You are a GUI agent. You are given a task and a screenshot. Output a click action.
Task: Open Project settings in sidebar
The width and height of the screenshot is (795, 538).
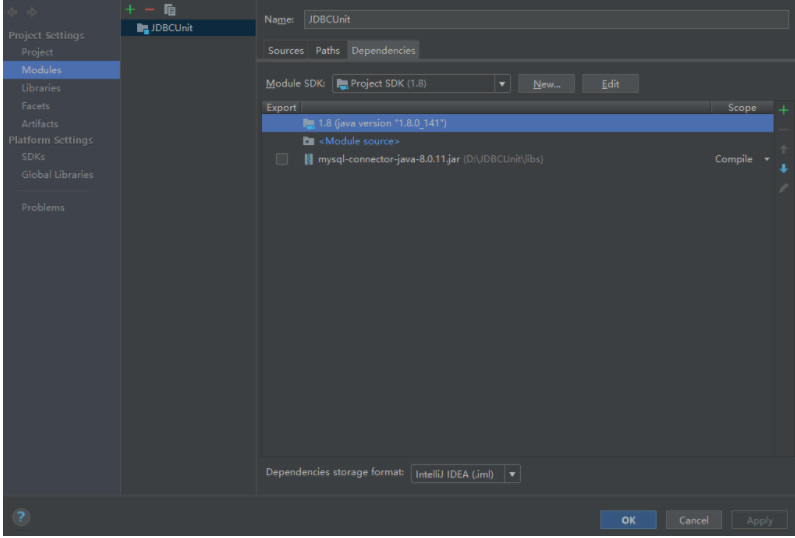click(37, 52)
